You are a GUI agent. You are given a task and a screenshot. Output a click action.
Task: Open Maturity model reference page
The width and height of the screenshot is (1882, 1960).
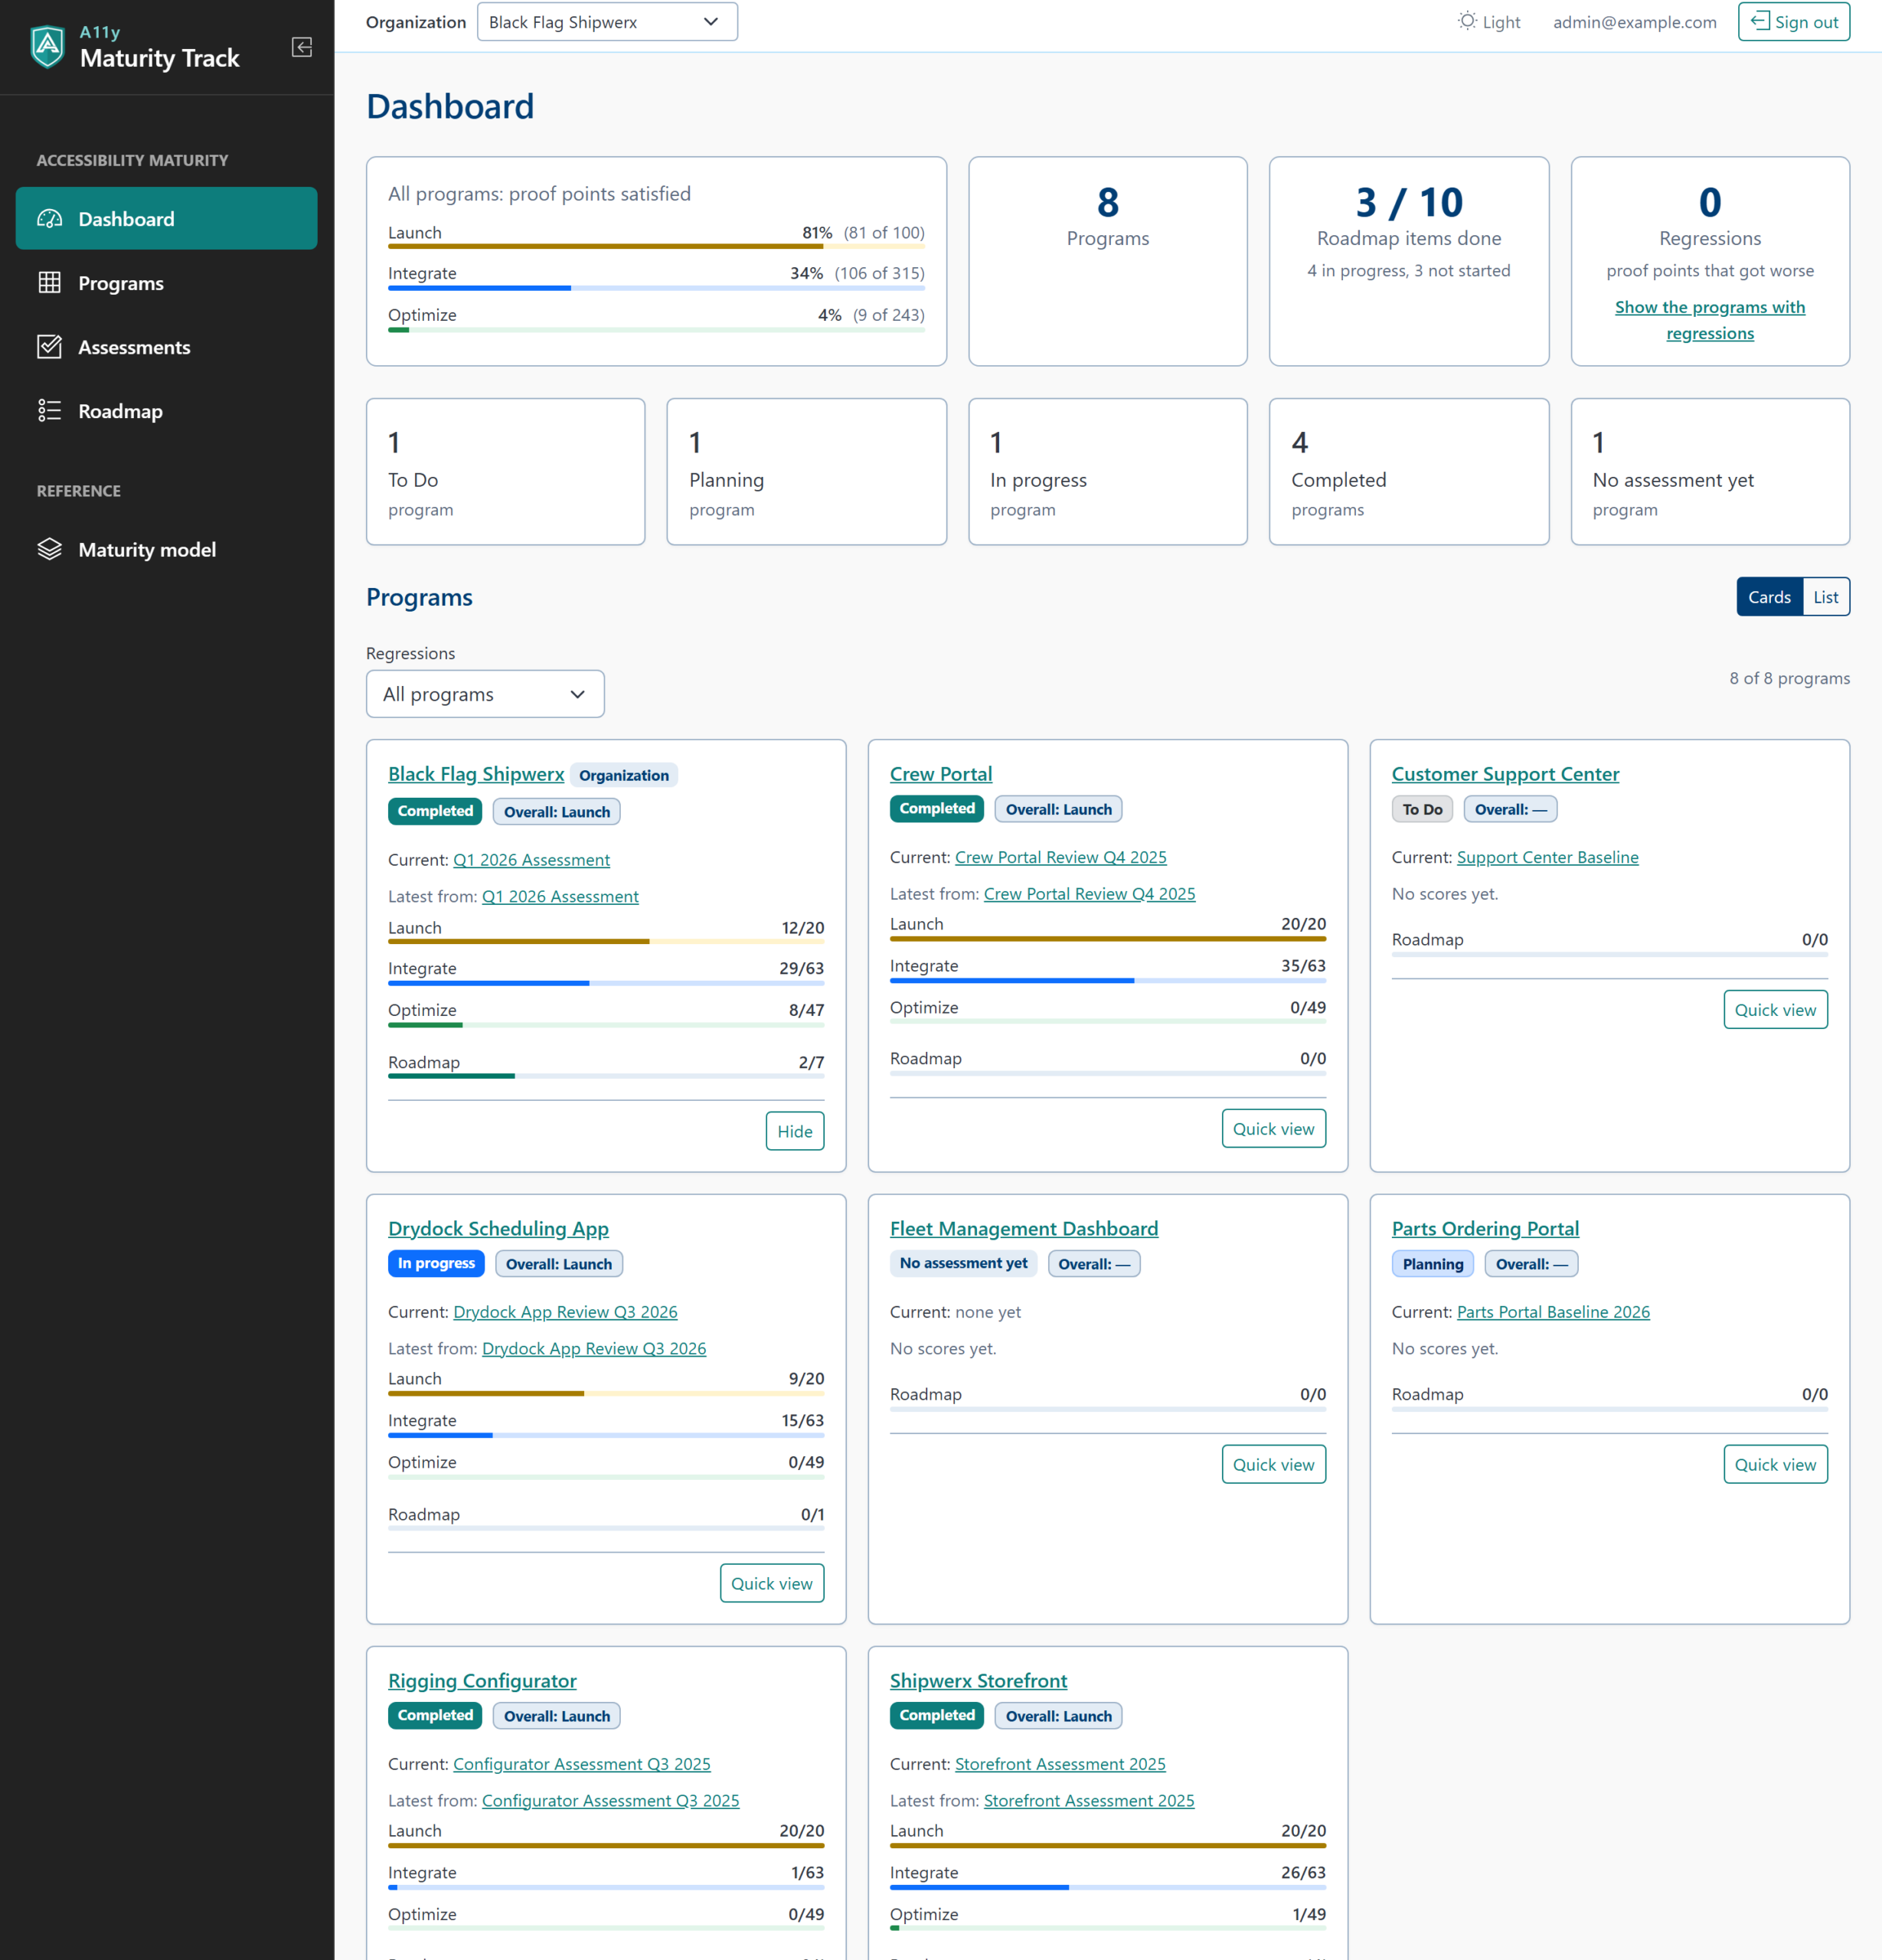click(x=166, y=549)
